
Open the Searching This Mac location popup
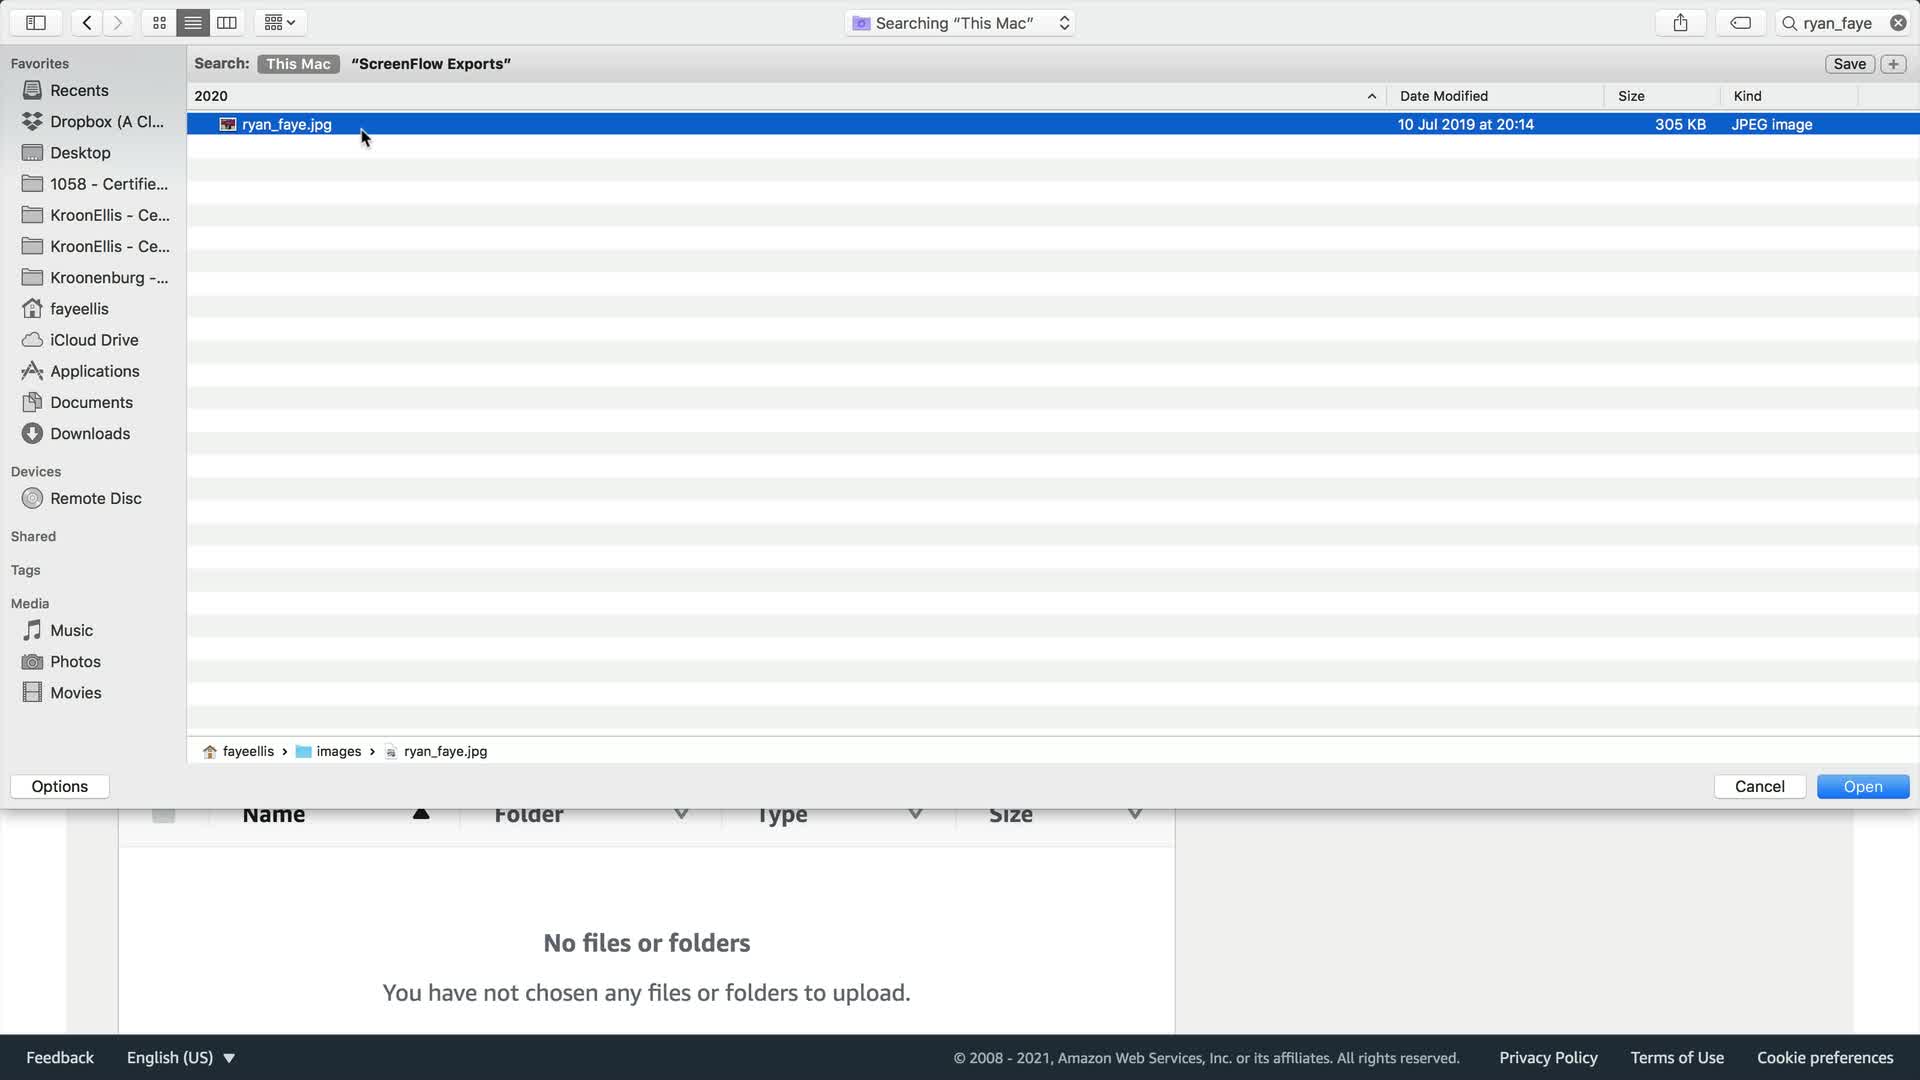960,22
